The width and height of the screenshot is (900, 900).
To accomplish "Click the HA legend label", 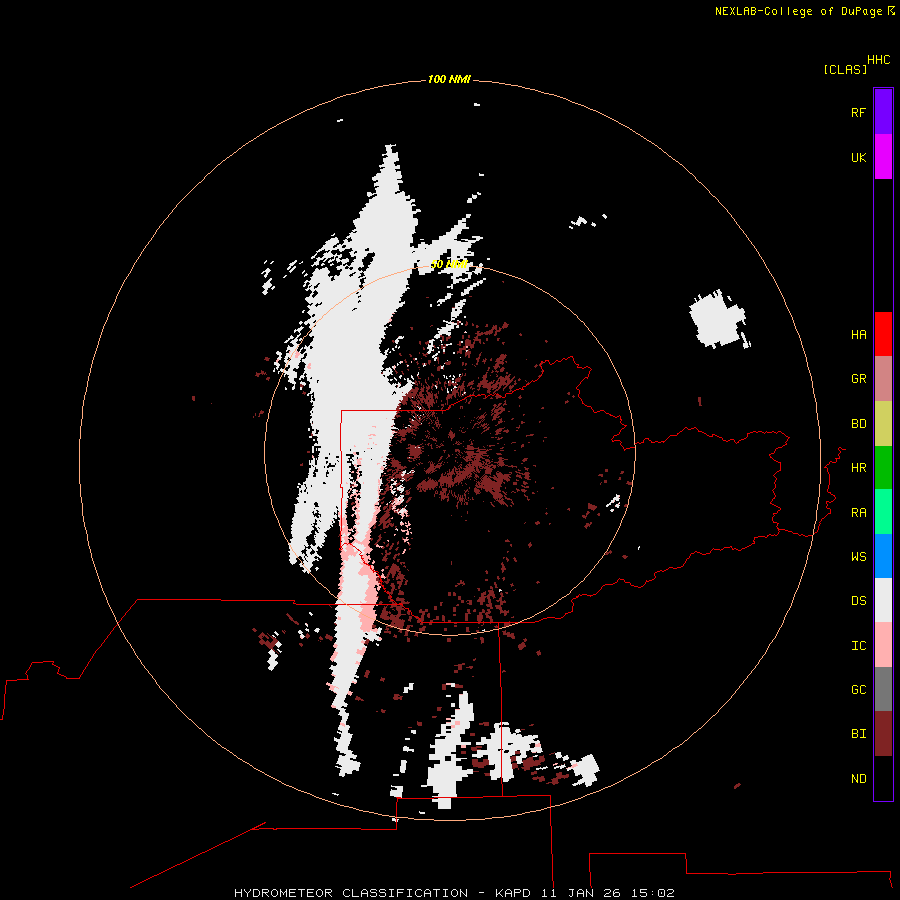I will [858, 335].
